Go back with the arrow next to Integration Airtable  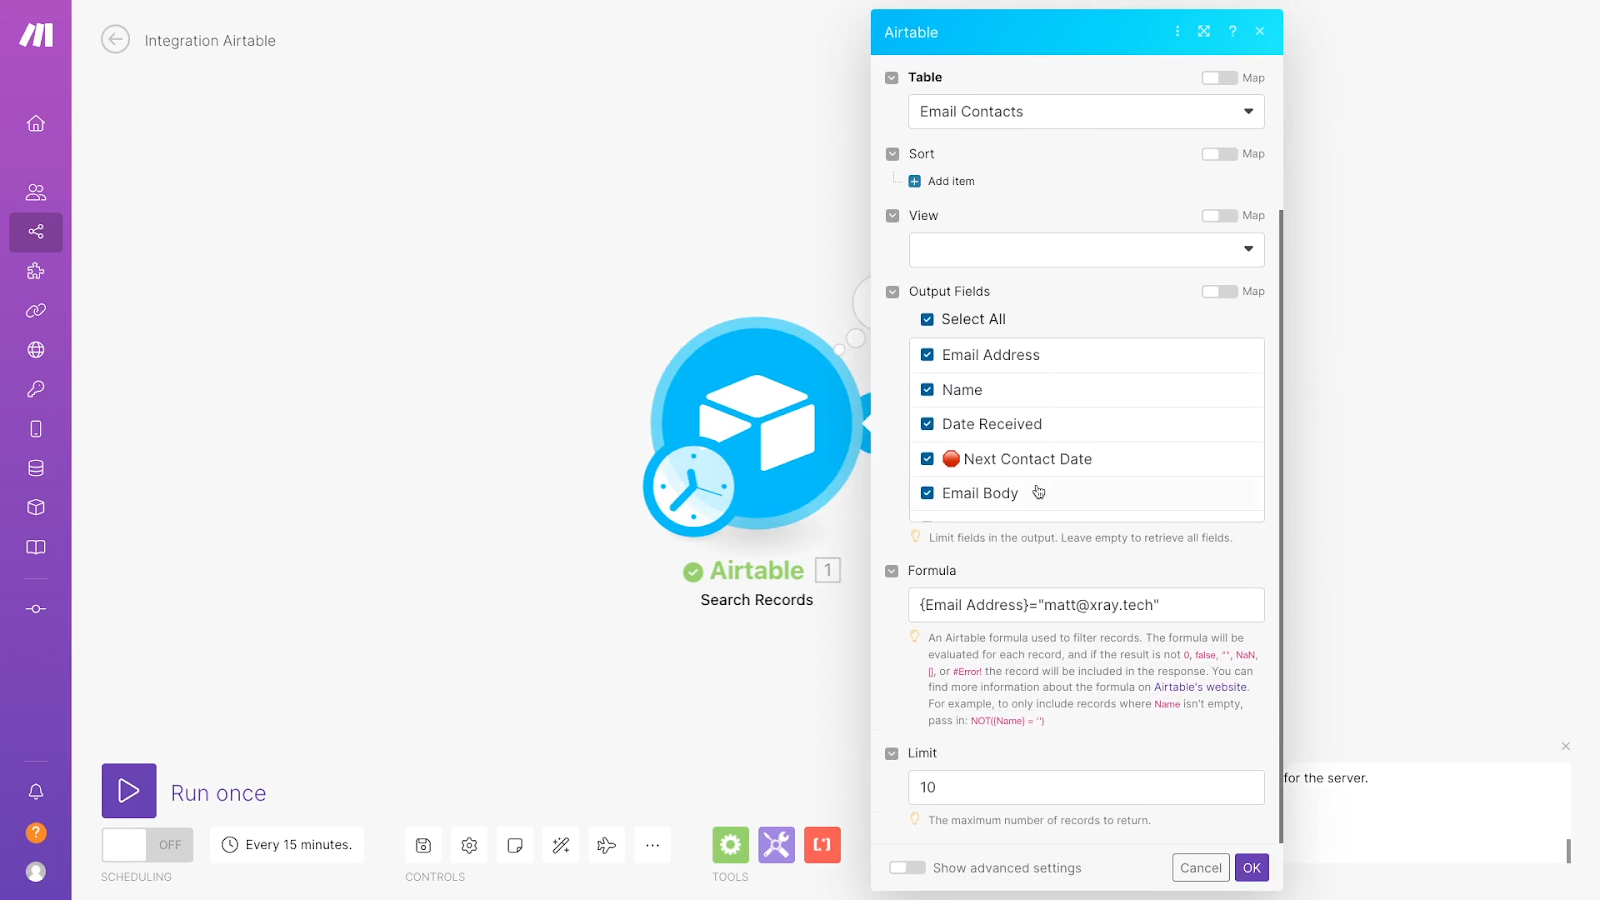point(116,40)
